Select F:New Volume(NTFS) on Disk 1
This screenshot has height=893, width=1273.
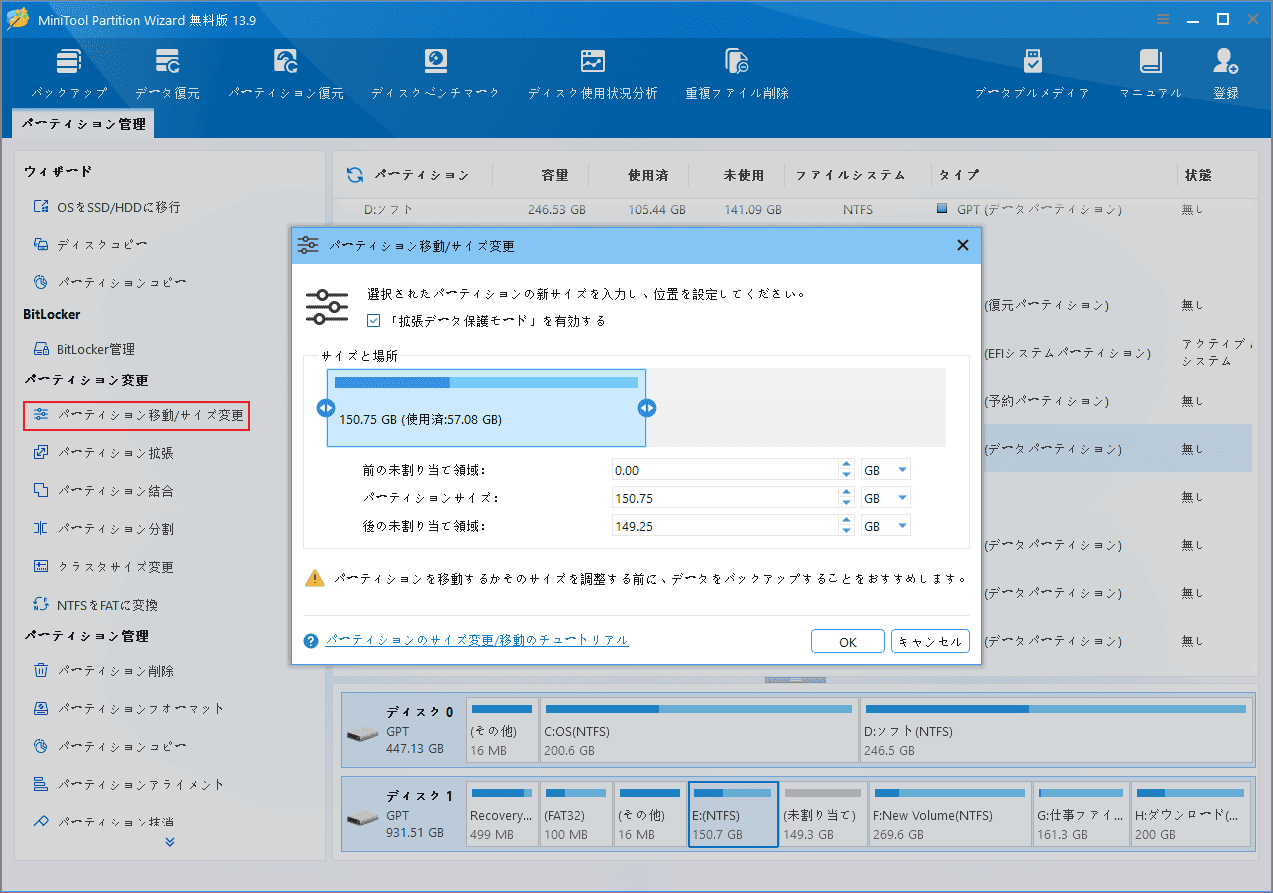[x=949, y=815]
